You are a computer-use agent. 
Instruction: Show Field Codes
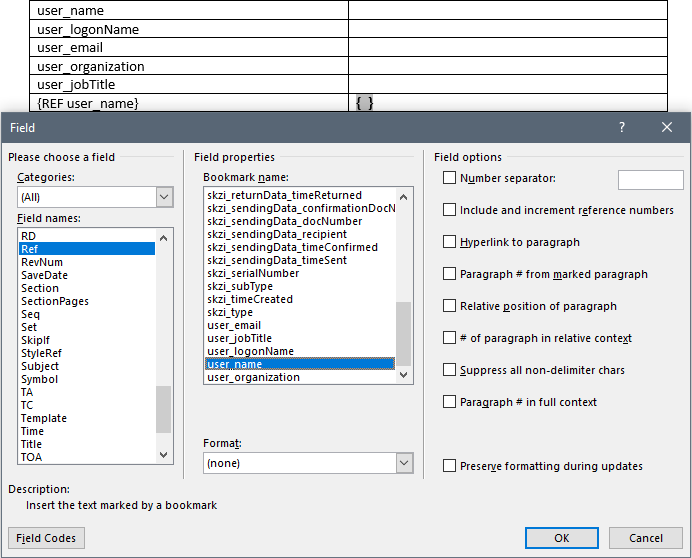pyautogui.click(x=46, y=538)
